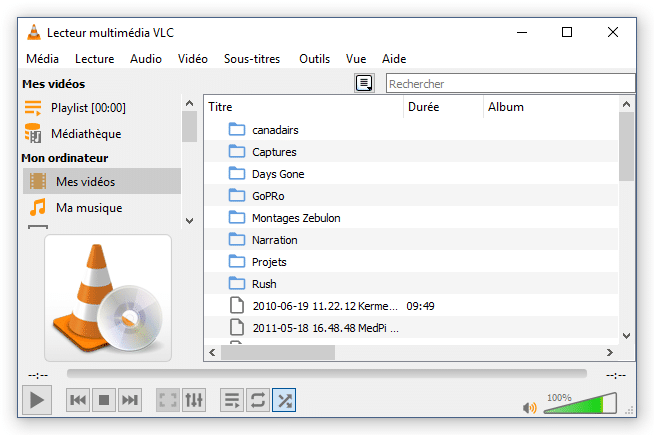Toggle loop repeat mode
The image size is (654, 435).
[258, 400]
